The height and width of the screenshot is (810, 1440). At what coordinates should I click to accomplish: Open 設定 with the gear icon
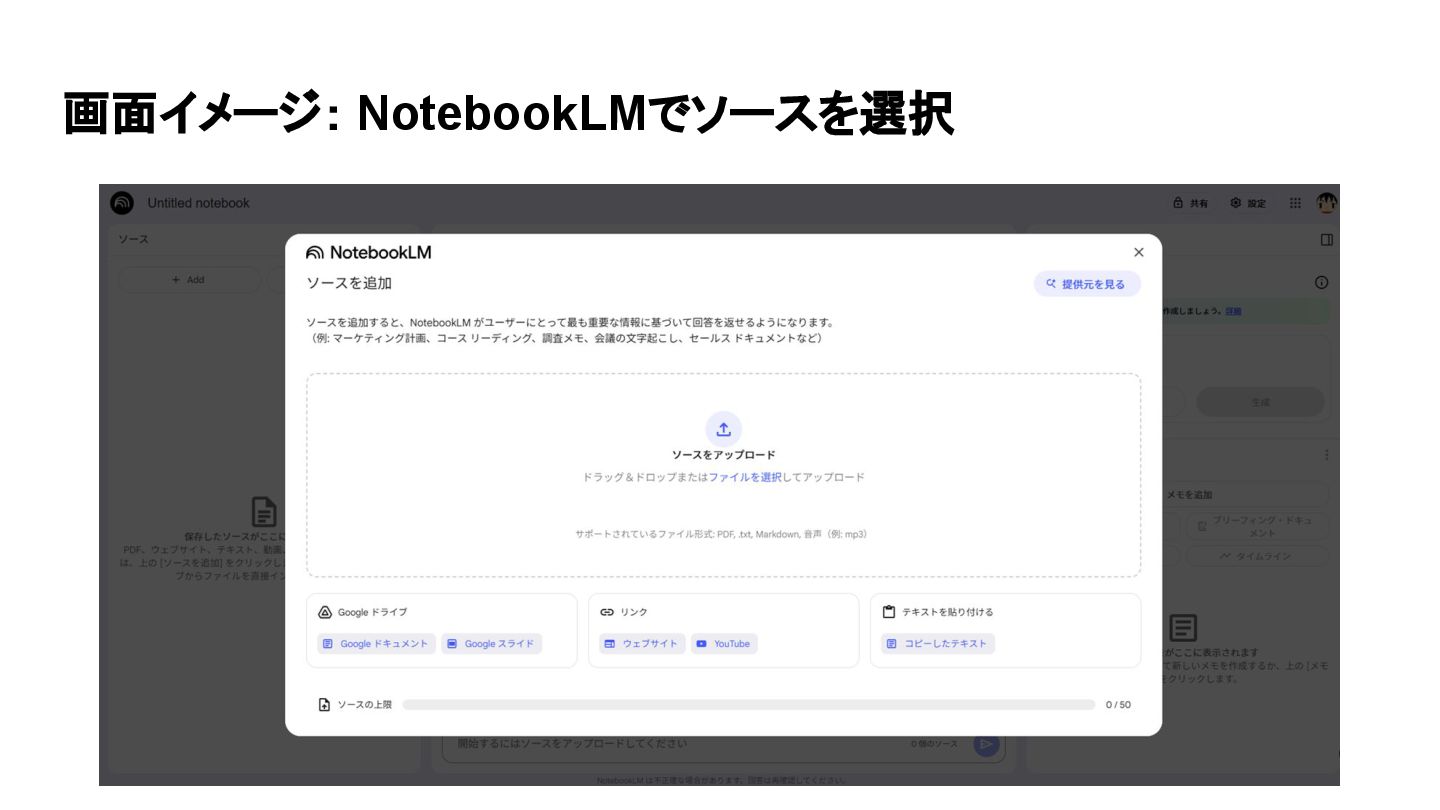tap(1248, 203)
